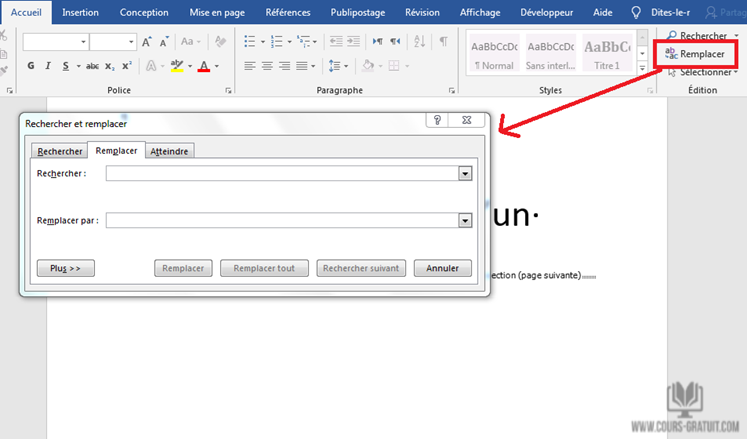The width and height of the screenshot is (747, 439).
Task: Open the font name dropdown
Action: coord(83,42)
